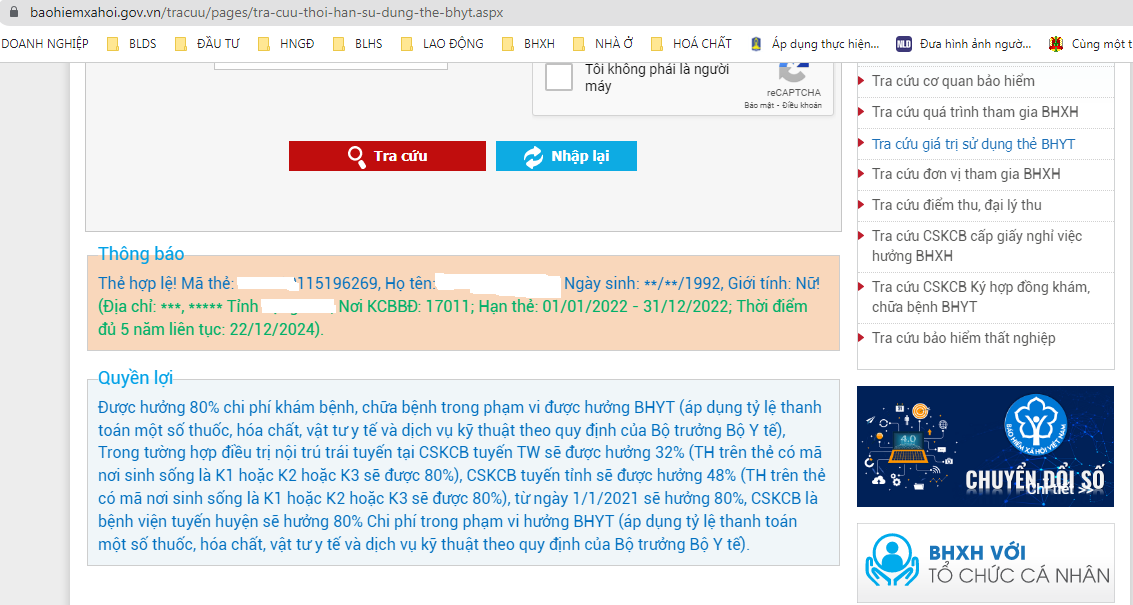The width and height of the screenshot is (1133, 605).
Task: Open 'Tra cứu CSKCB cấp giấy nghỉ việc'
Action: (977, 246)
